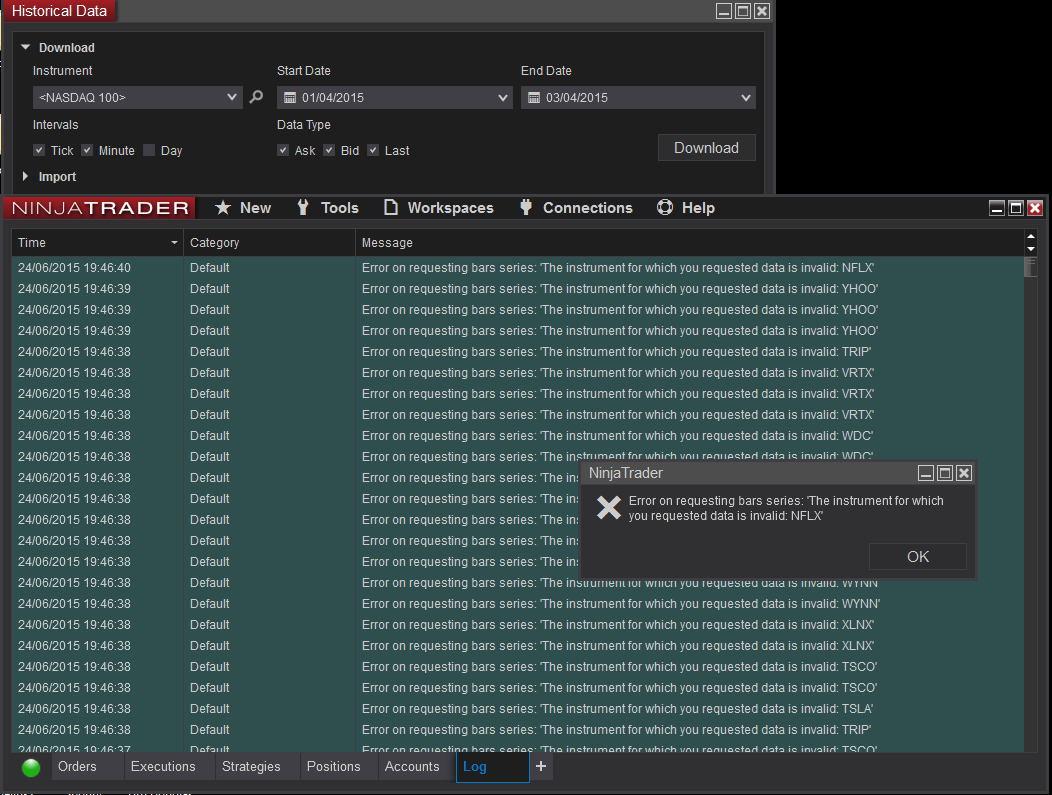Click the star icon beside New

(223, 208)
